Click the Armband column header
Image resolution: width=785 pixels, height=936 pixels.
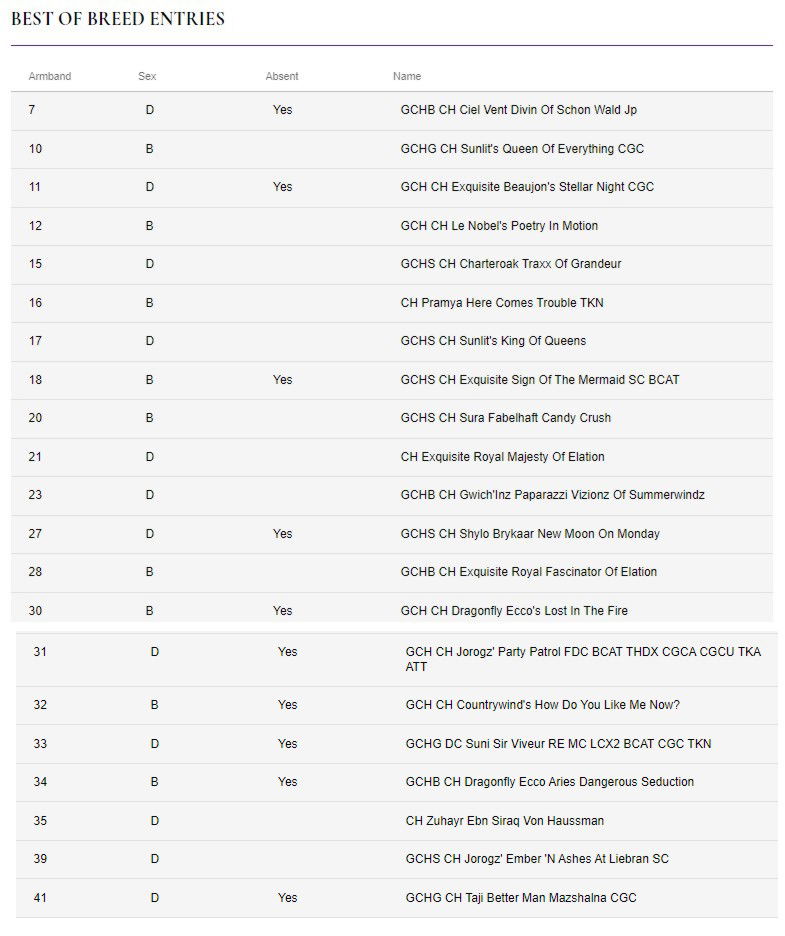[x=50, y=76]
